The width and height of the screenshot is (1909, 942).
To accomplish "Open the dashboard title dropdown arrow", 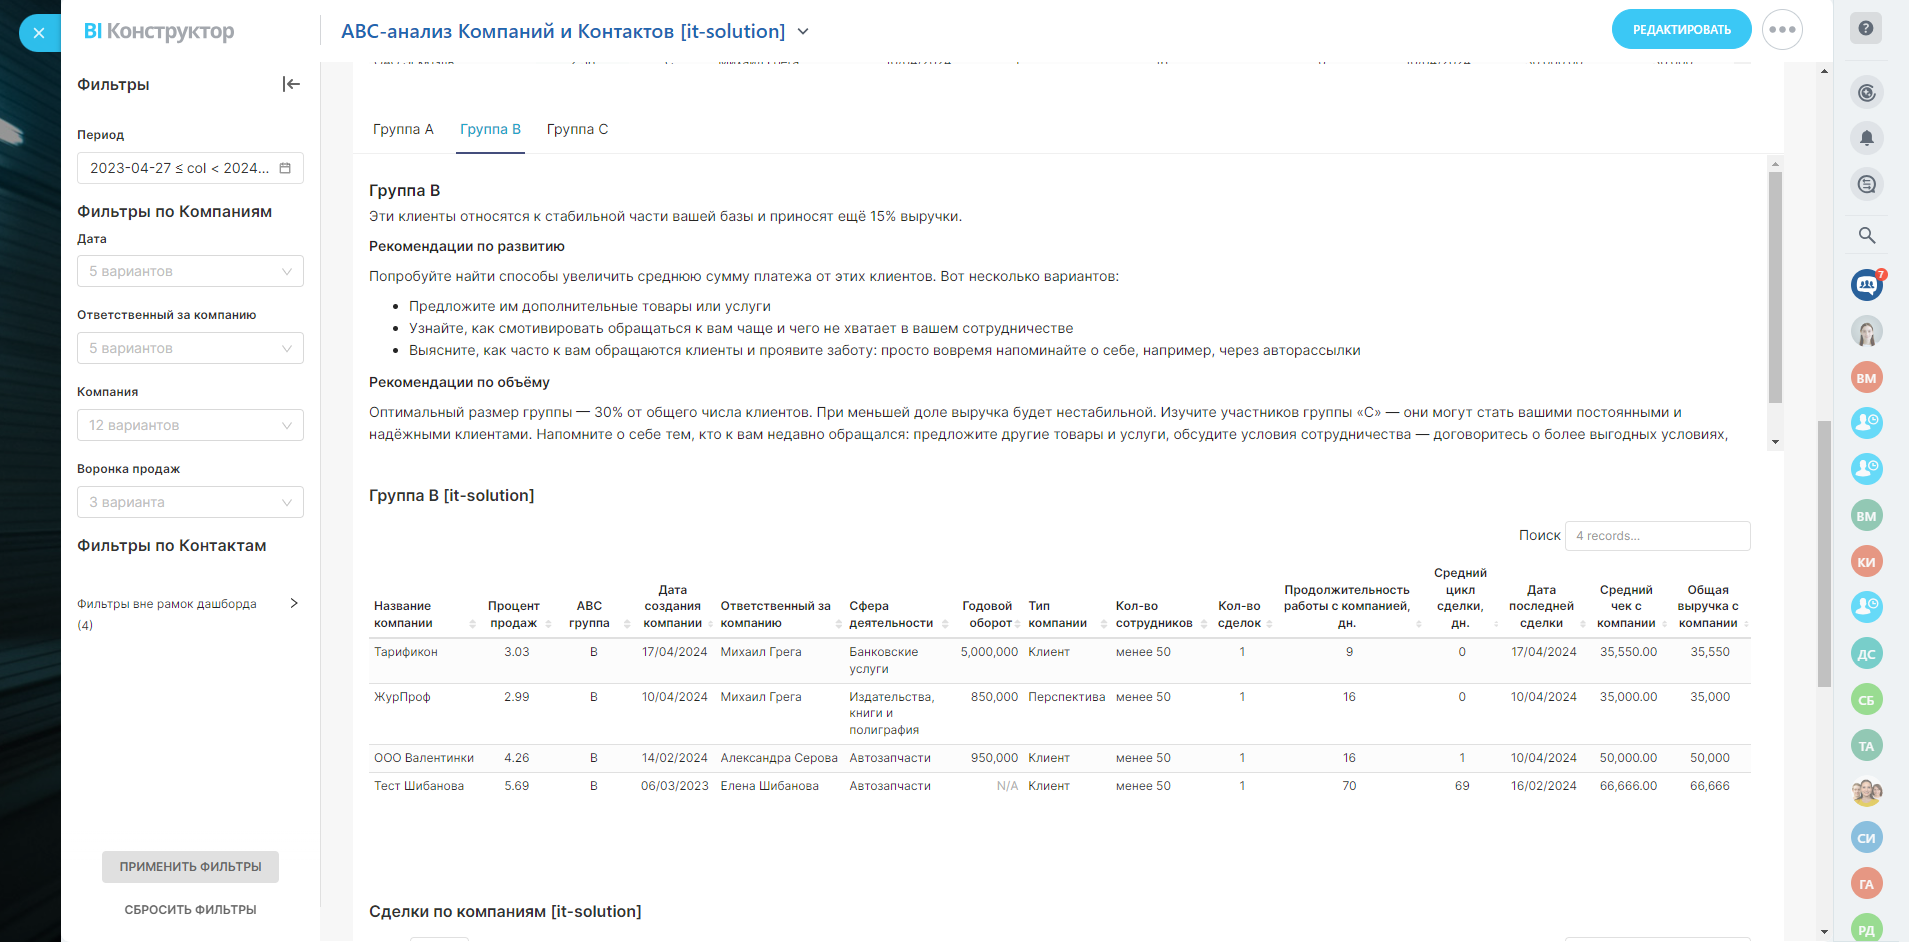I will (x=803, y=32).
